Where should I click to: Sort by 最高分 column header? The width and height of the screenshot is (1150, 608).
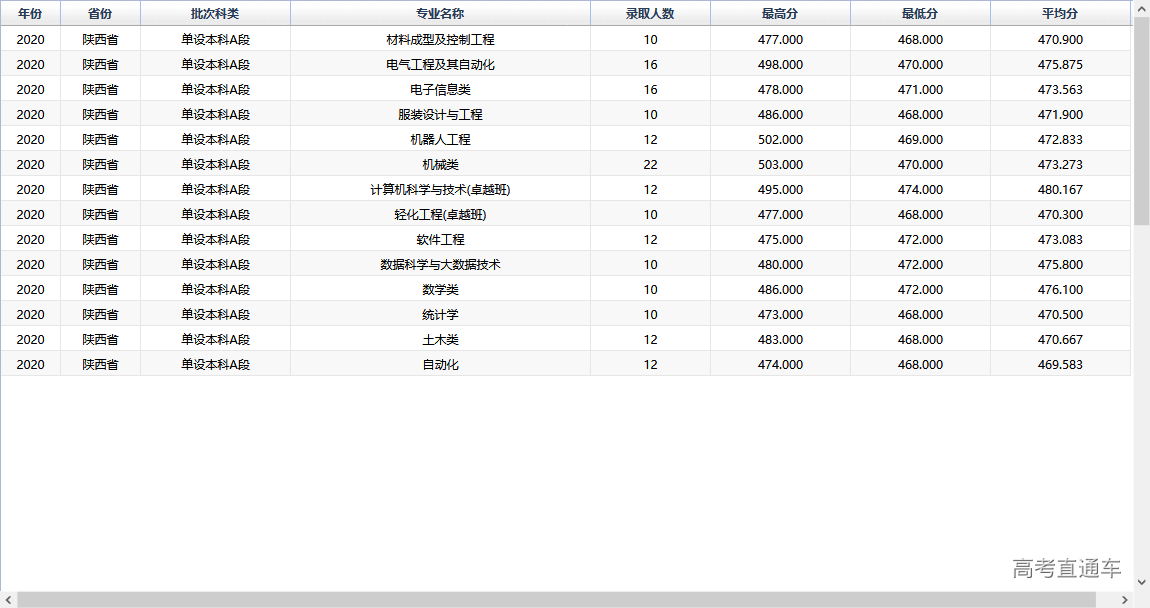pyautogui.click(x=780, y=13)
